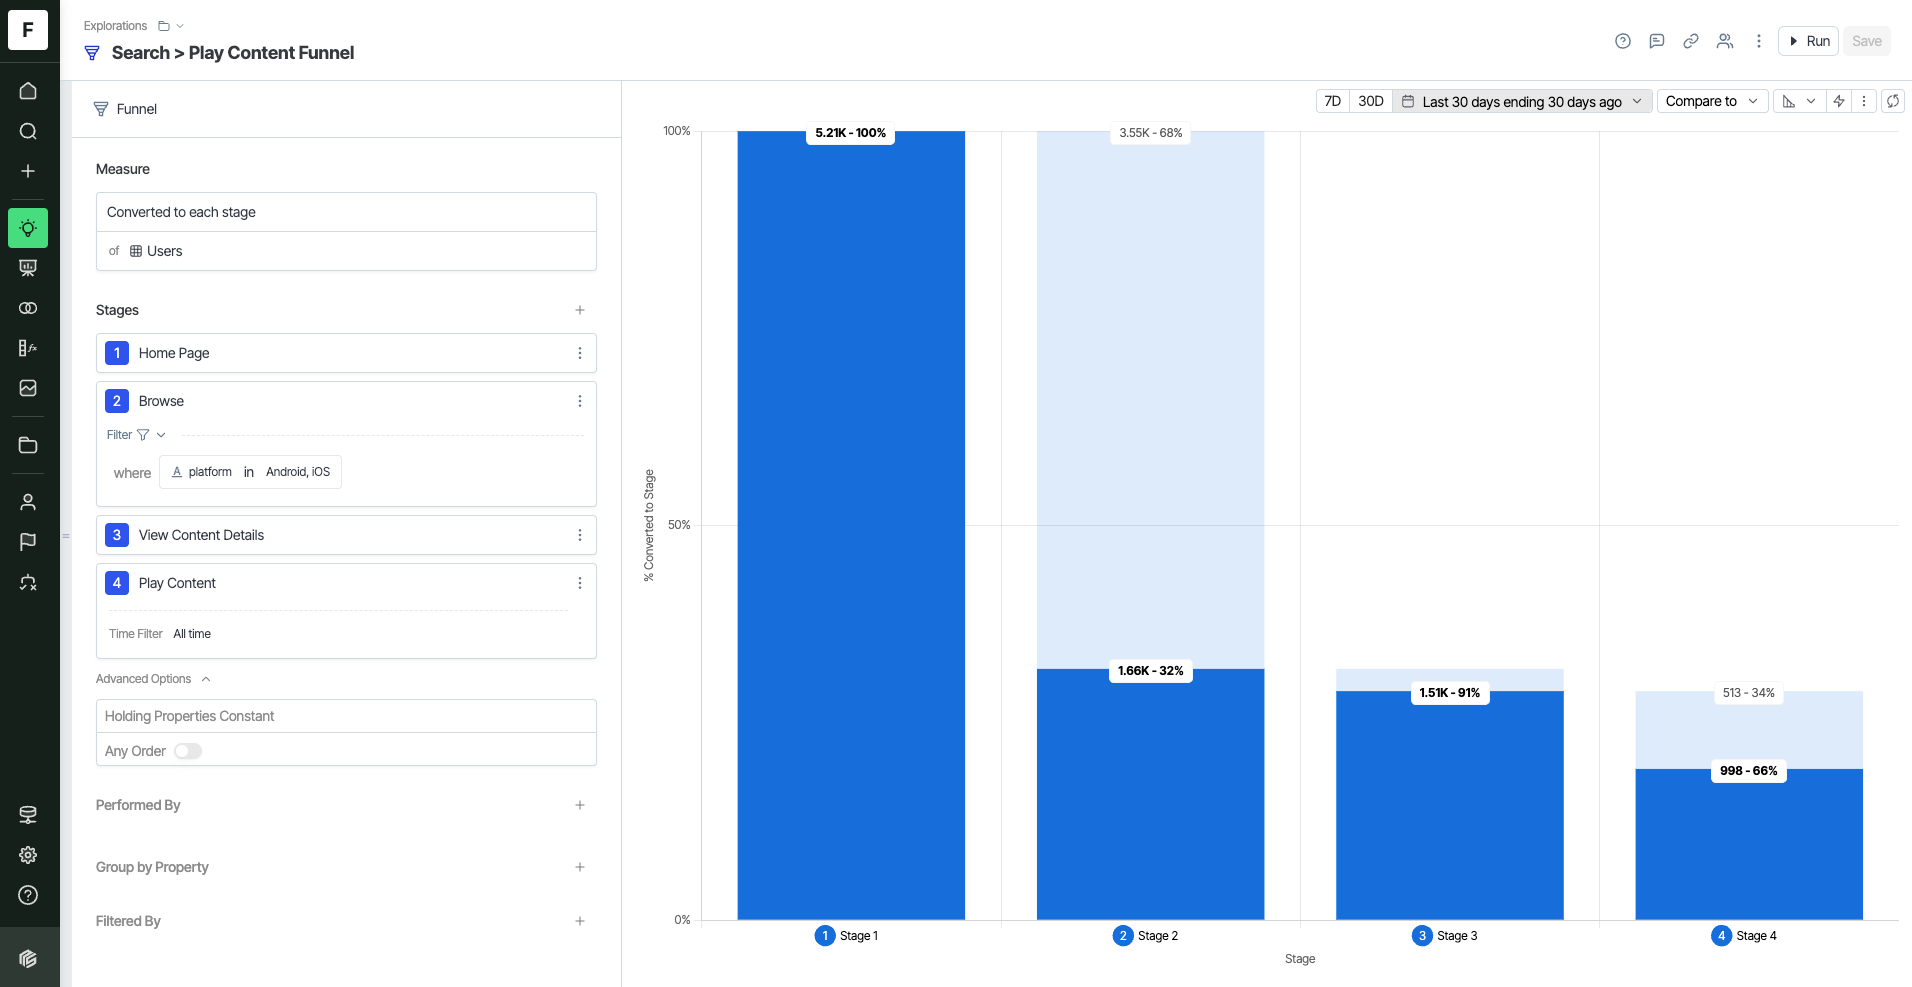Open the presentation board sidebar icon
The height and width of the screenshot is (987, 1912).
[x=28, y=268]
